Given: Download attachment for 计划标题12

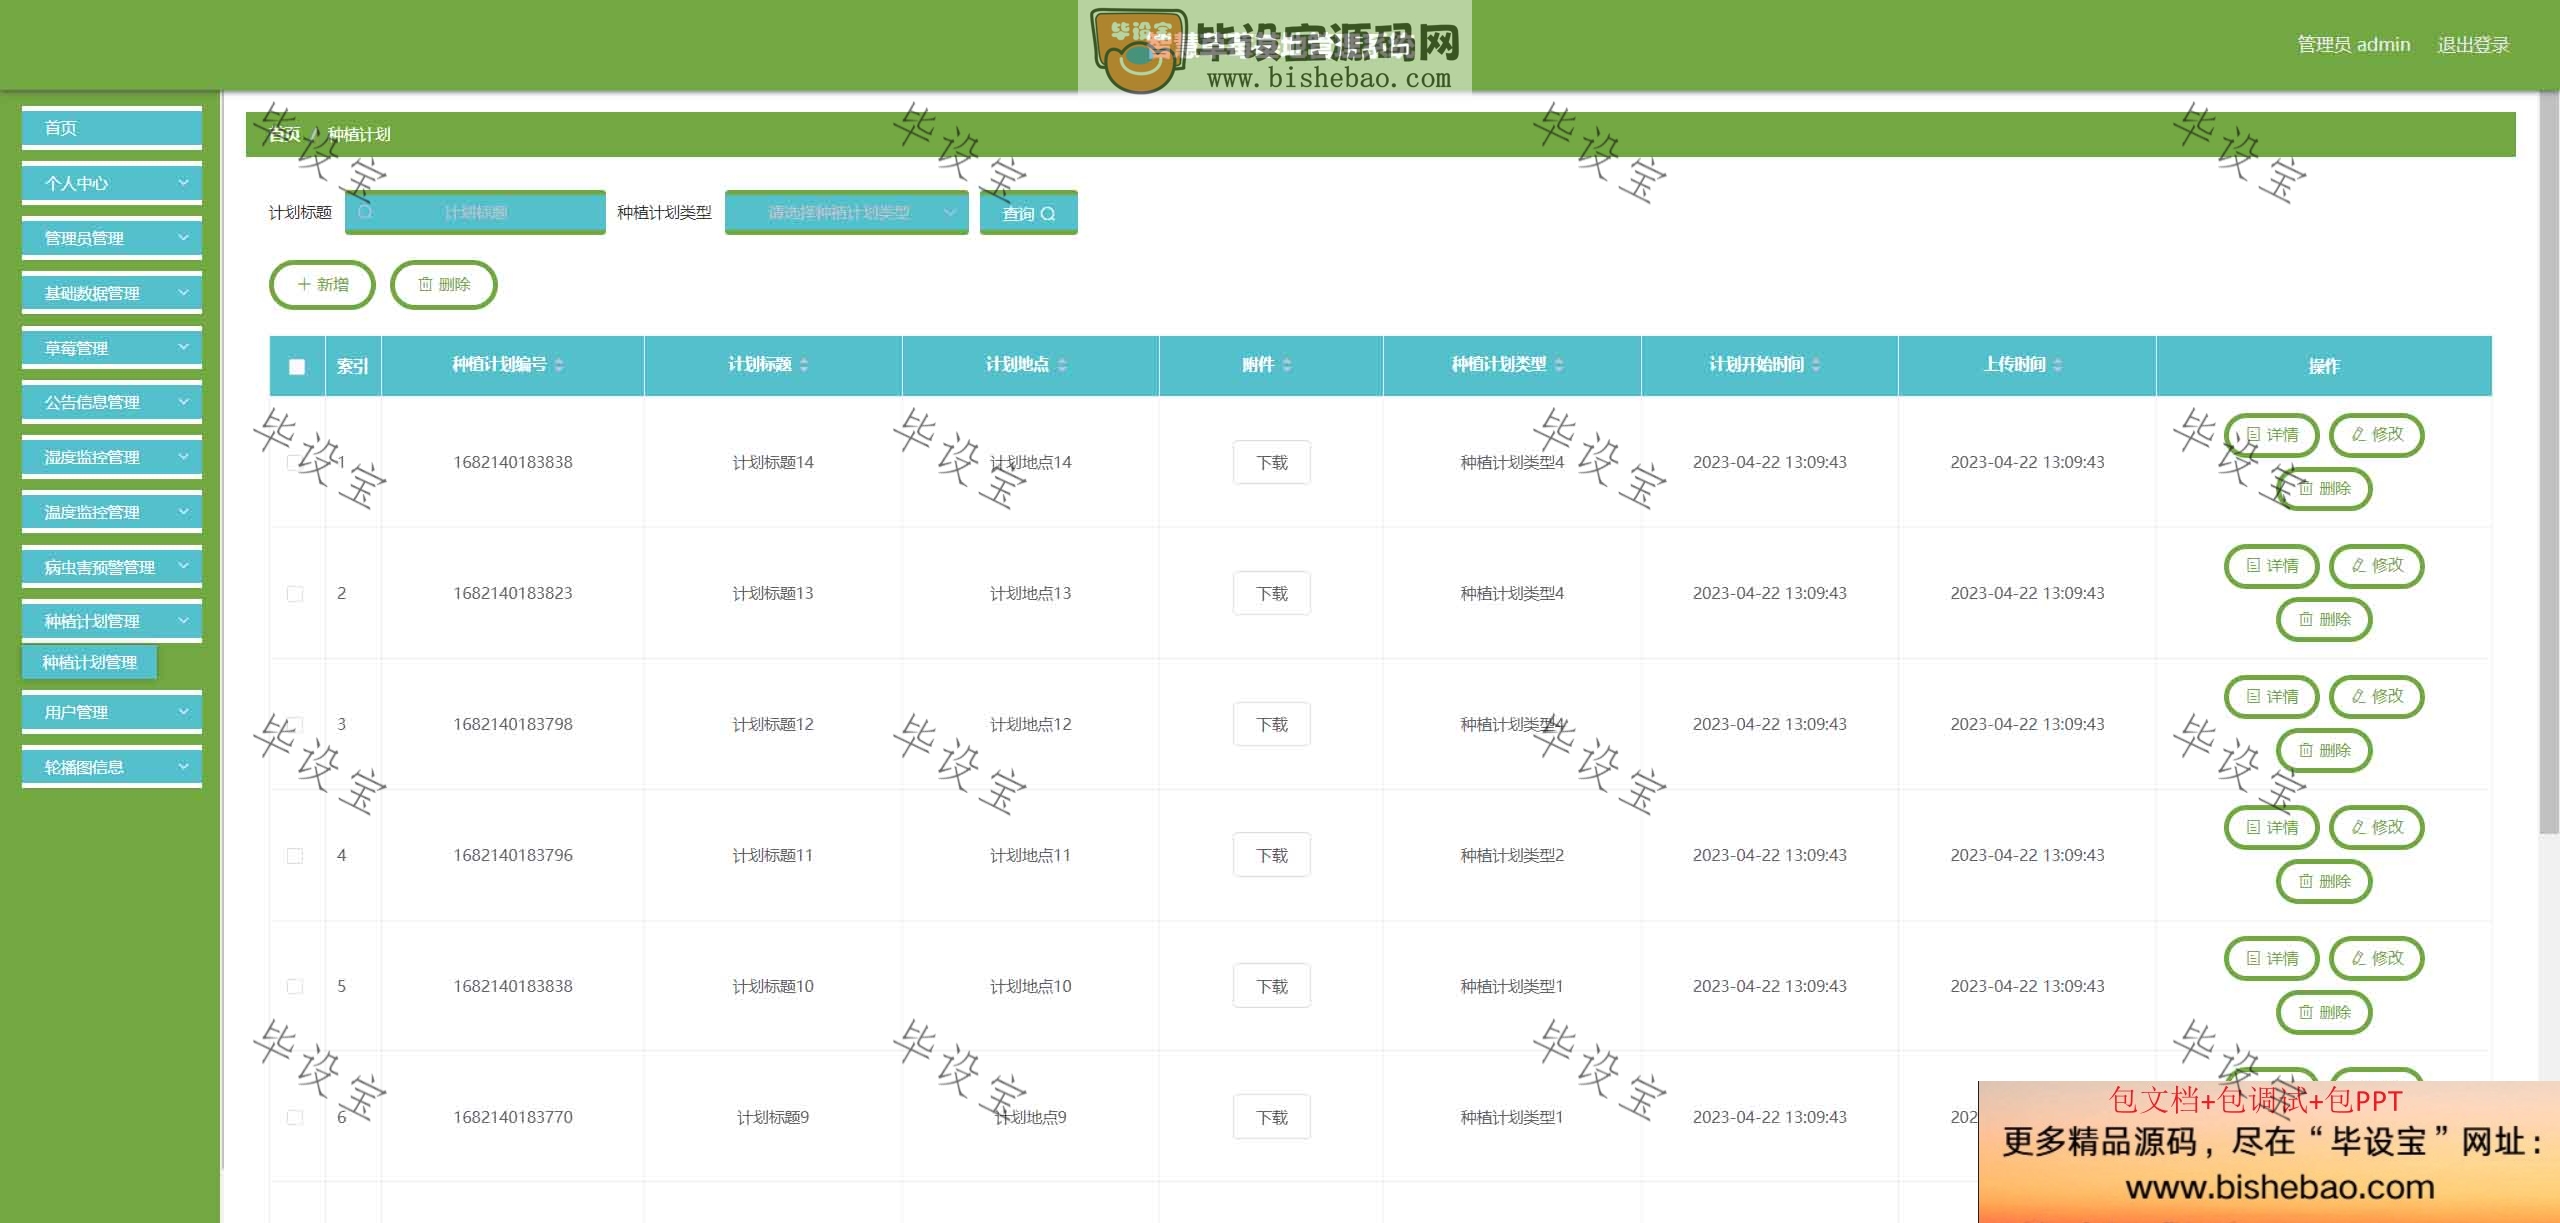Looking at the screenshot, I should (1272, 724).
